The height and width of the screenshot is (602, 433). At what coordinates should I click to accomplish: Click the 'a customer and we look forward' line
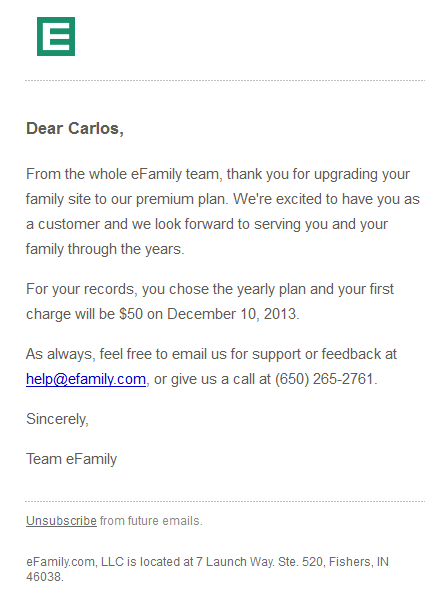pyautogui.click(x=207, y=224)
